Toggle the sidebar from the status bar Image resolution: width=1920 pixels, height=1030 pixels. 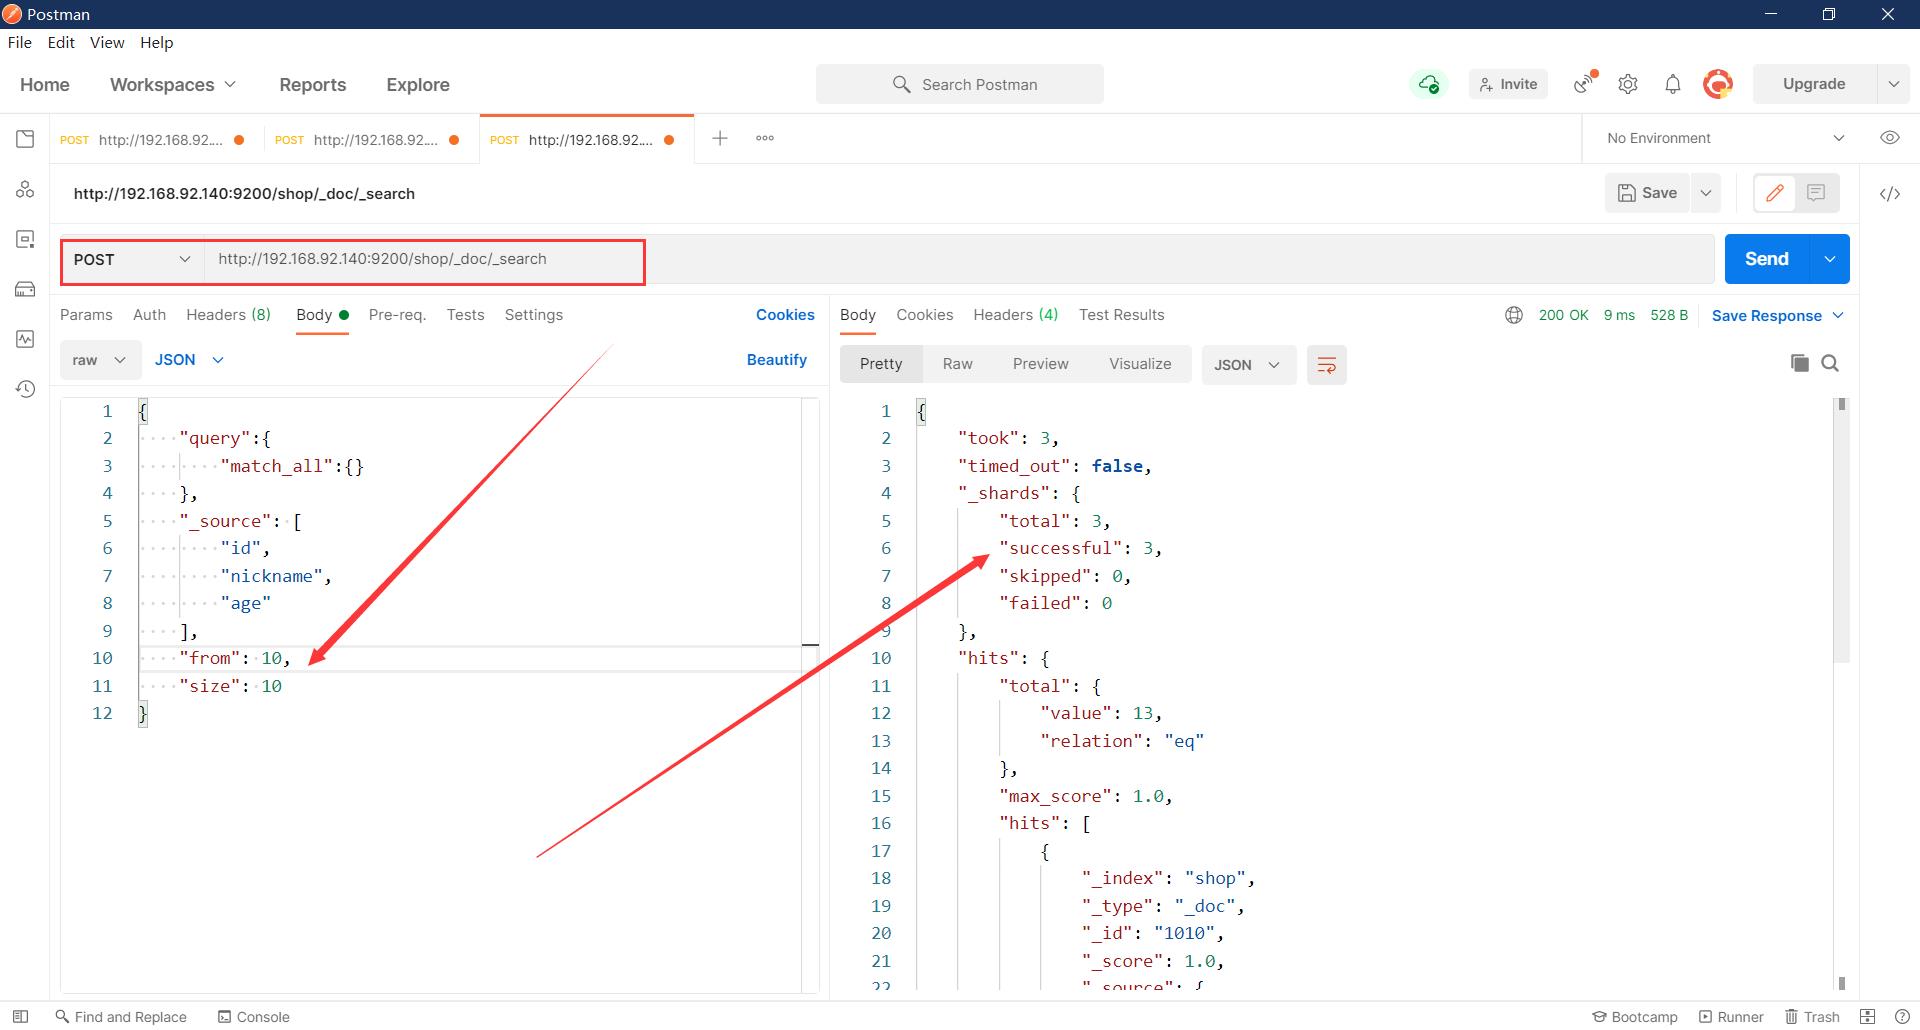pos(20,1017)
